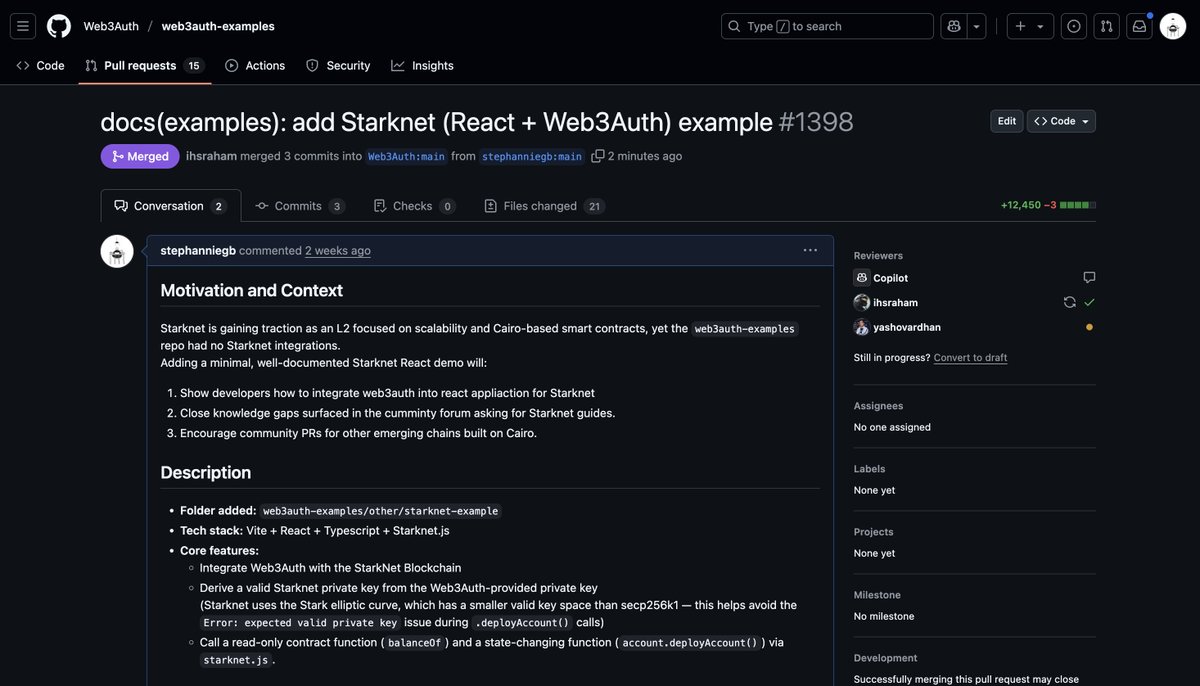1200x686 pixels.
Task: Click the Milestone section heading
Action: click(x=877, y=595)
